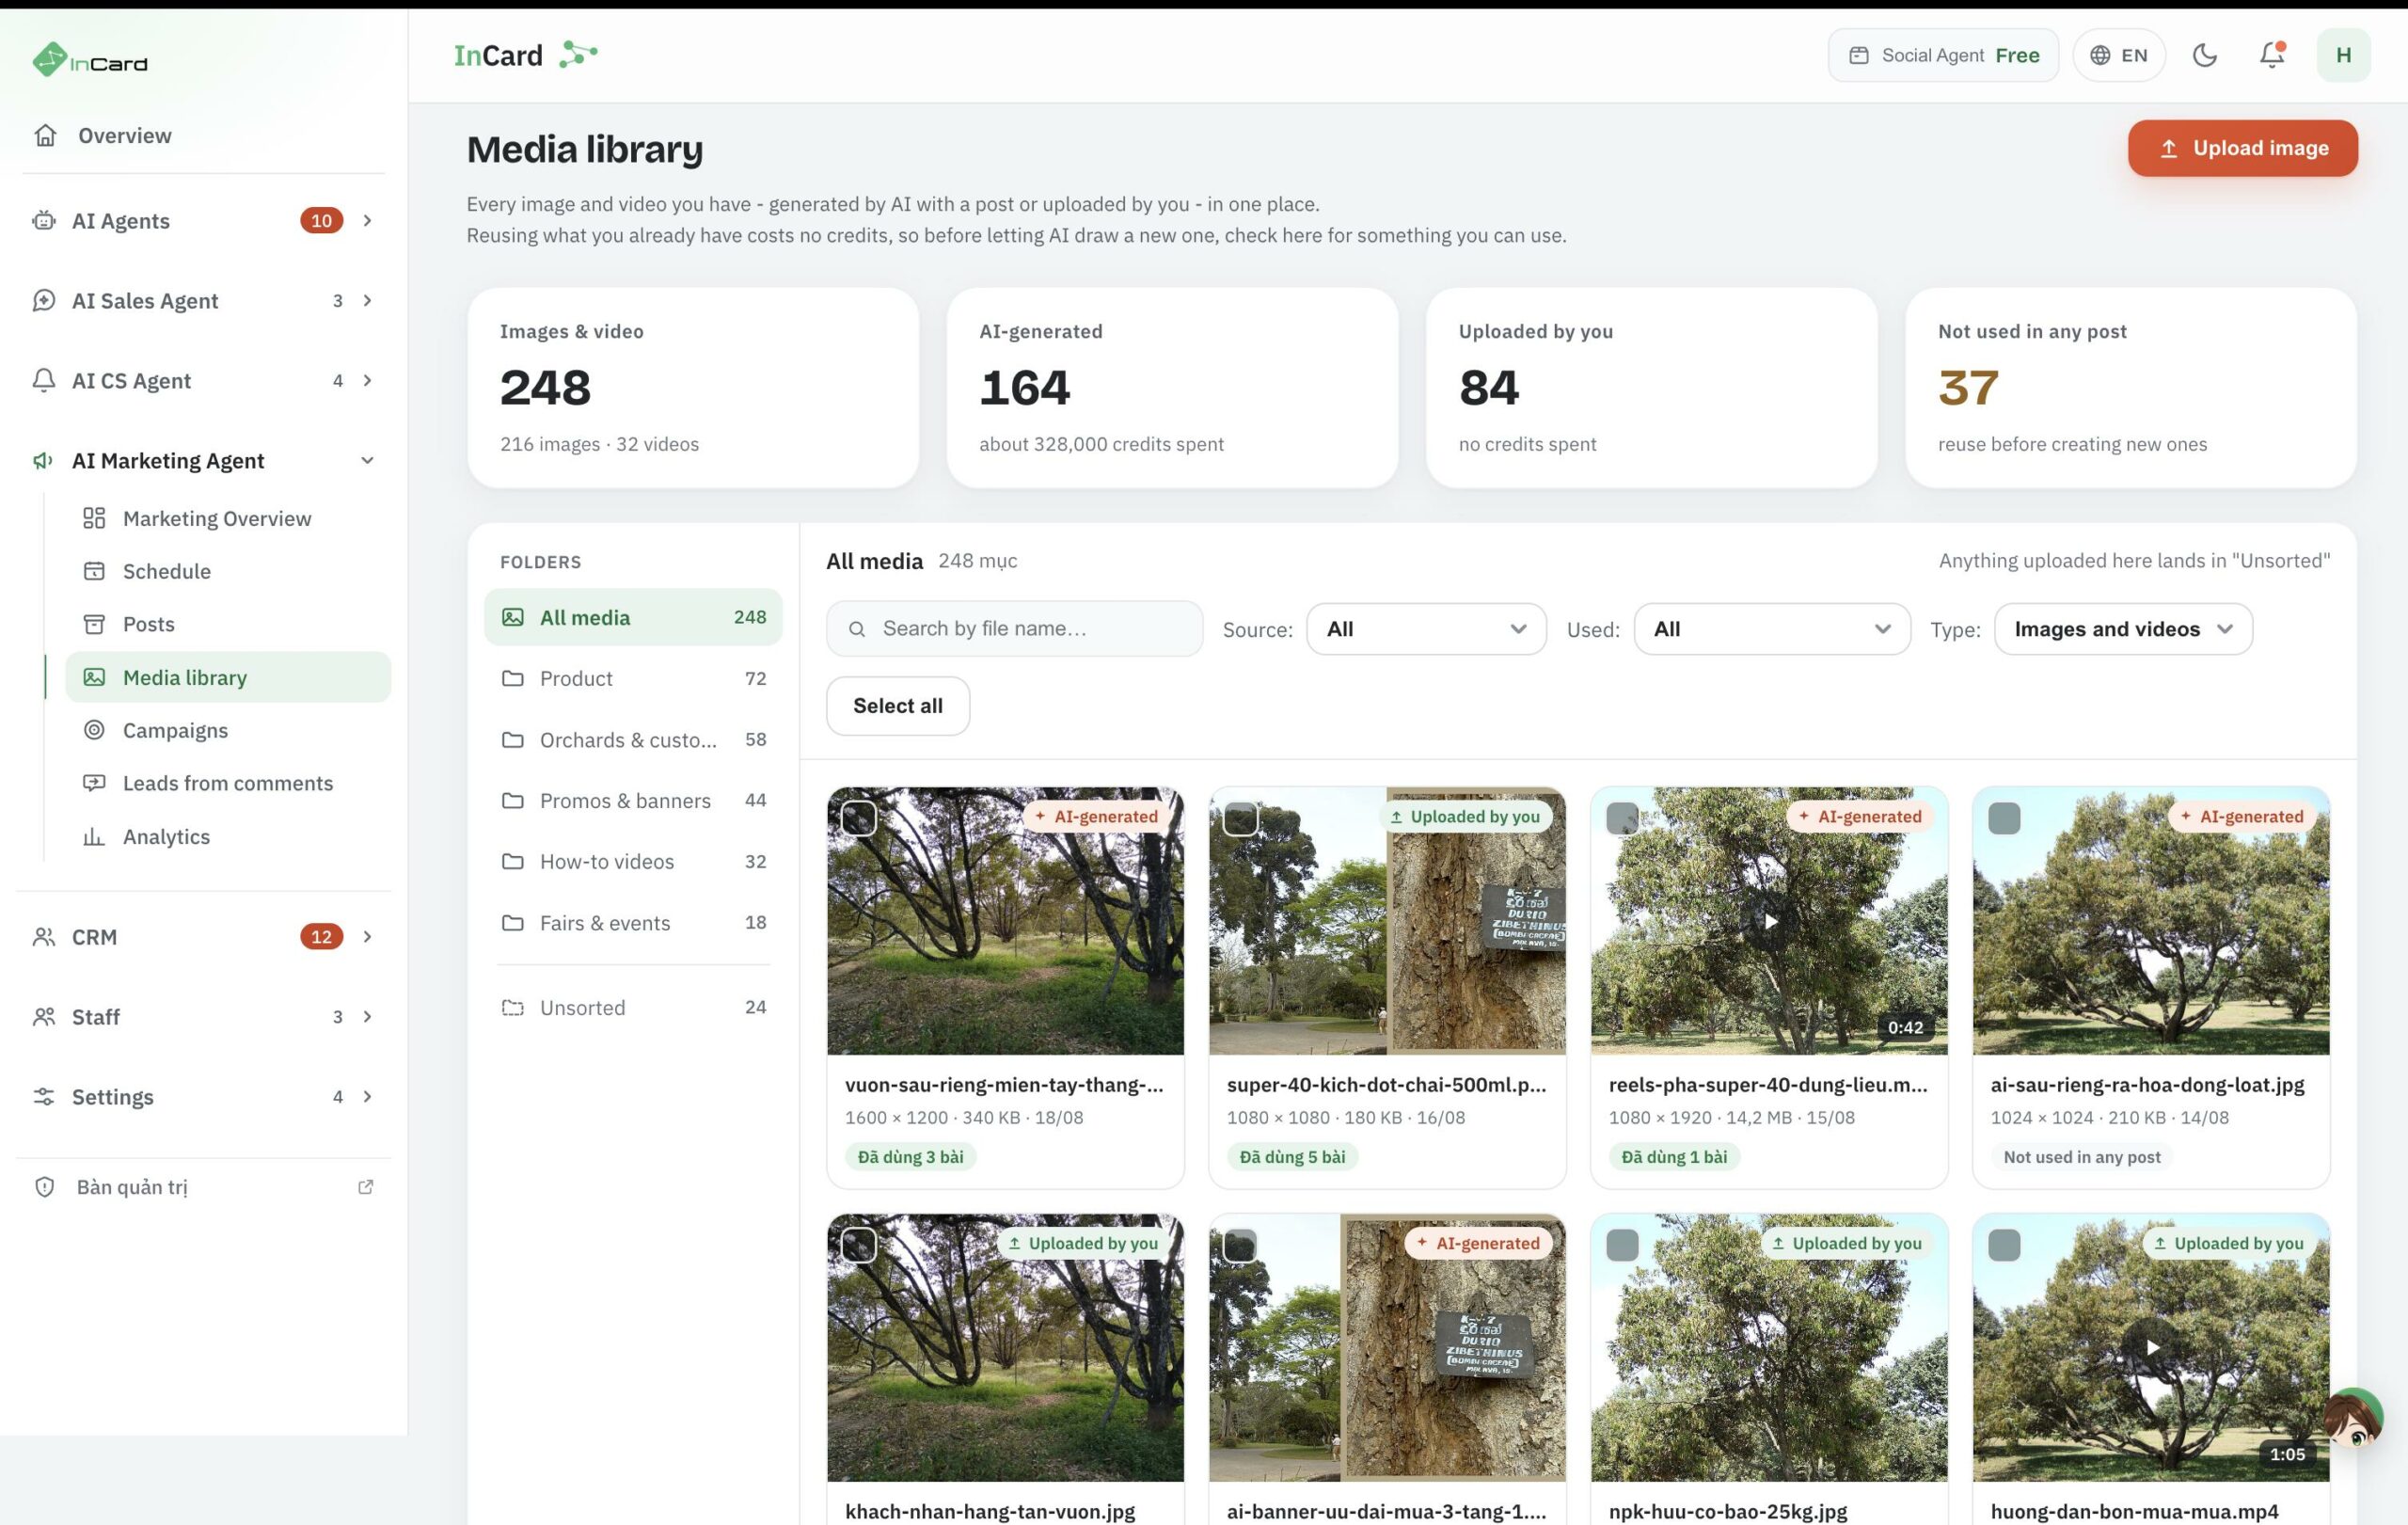Tick checkbox on super-40-kich-dot-chai image
Image resolution: width=2408 pixels, height=1525 pixels.
click(x=1241, y=818)
